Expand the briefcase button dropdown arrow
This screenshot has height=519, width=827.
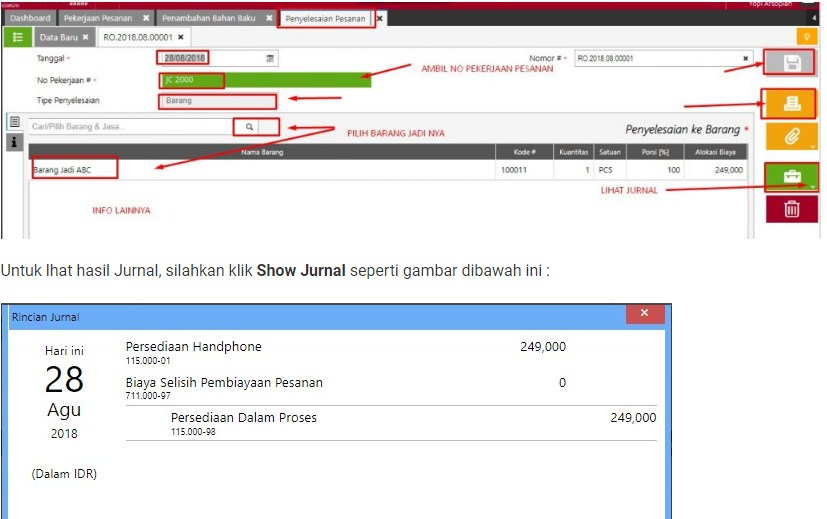813,186
